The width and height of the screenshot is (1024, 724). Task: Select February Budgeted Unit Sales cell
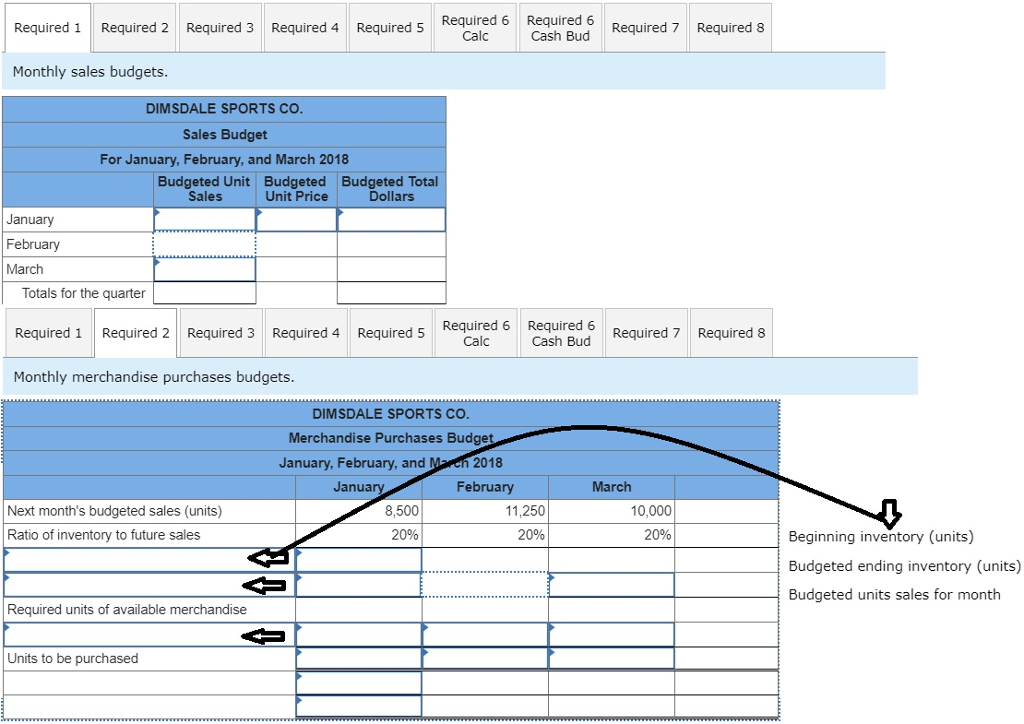pos(204,244)
